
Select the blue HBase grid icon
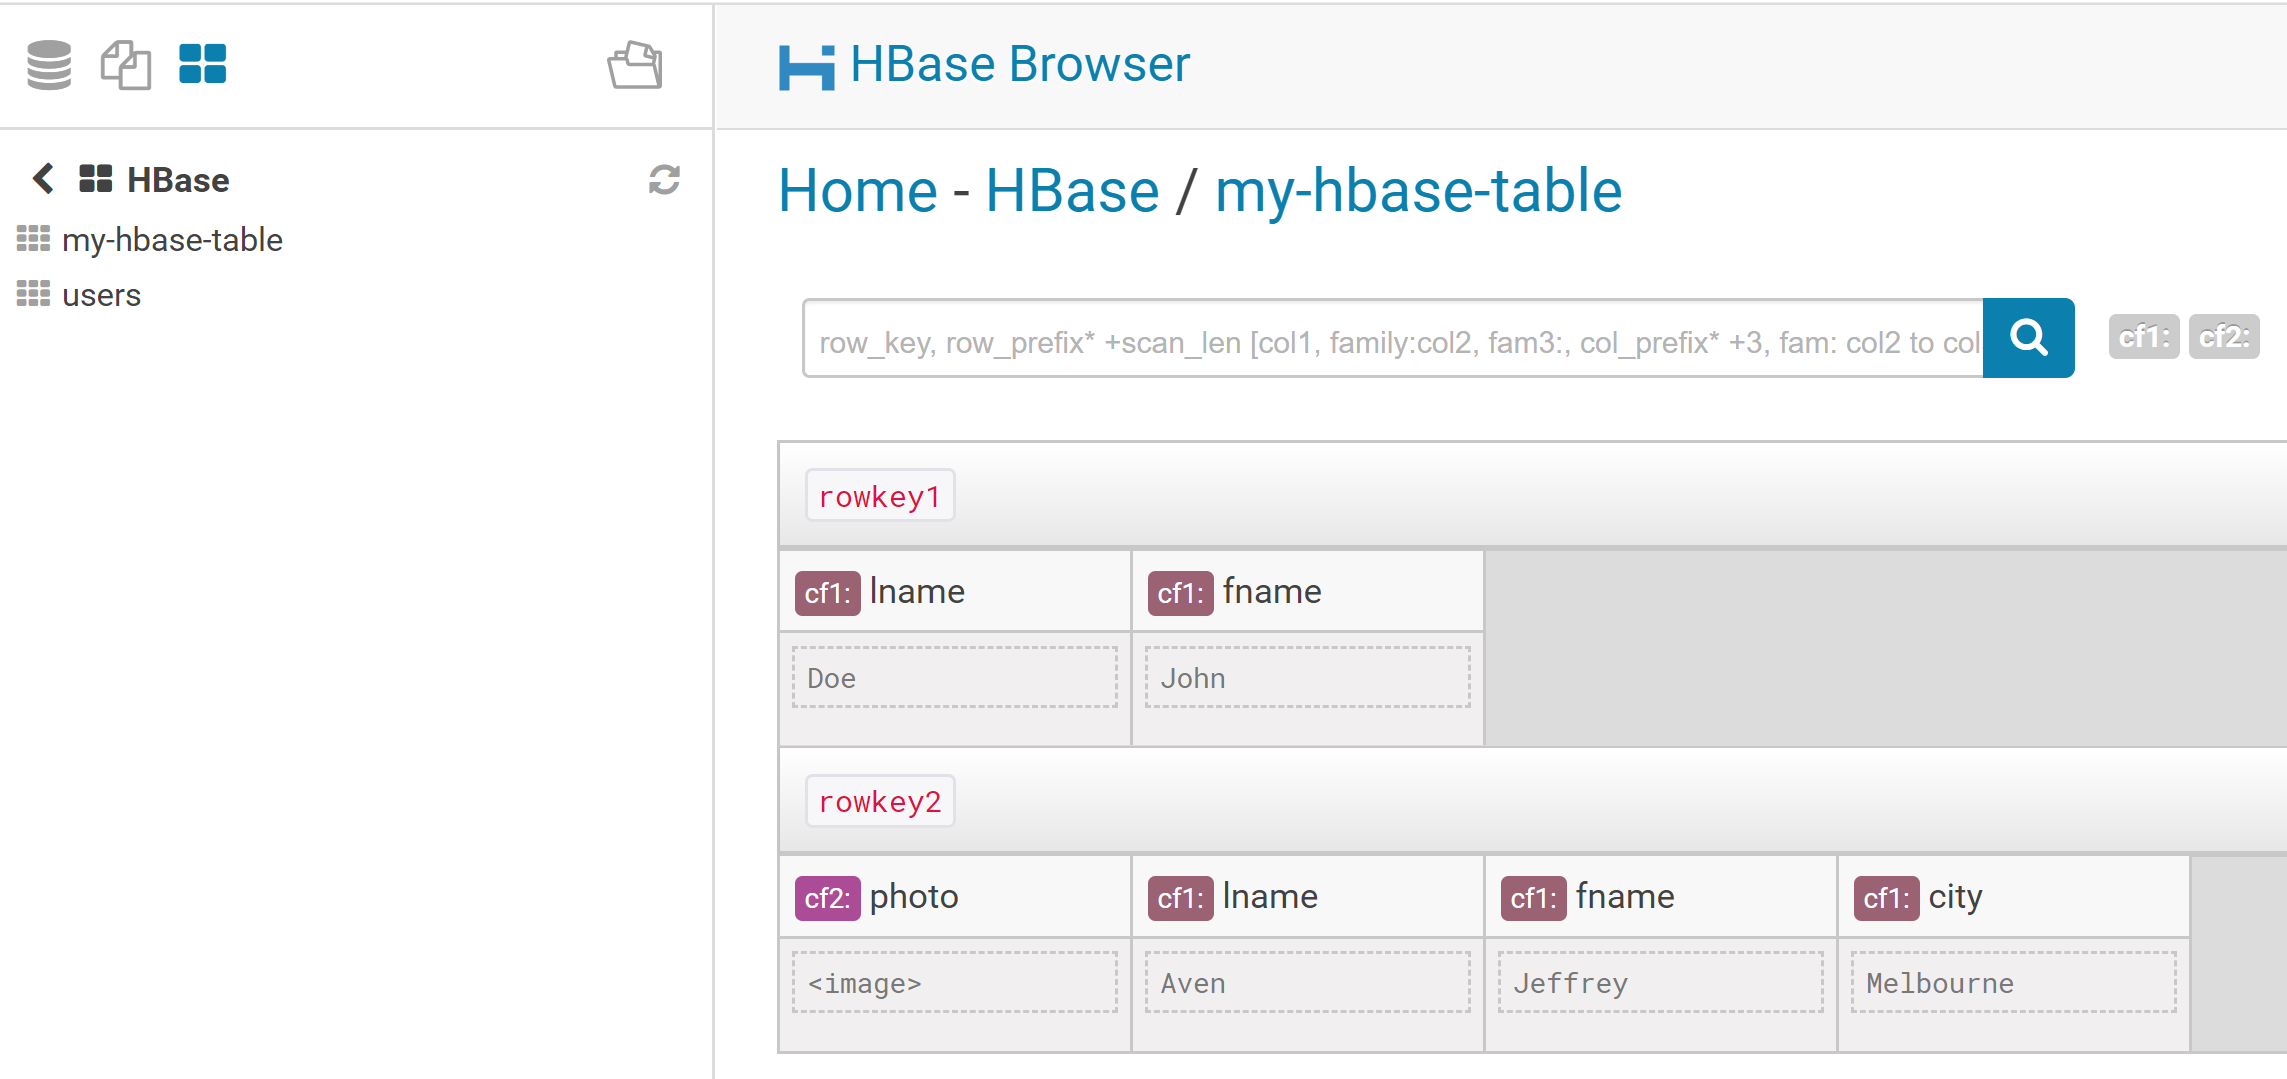click(203, 65)
